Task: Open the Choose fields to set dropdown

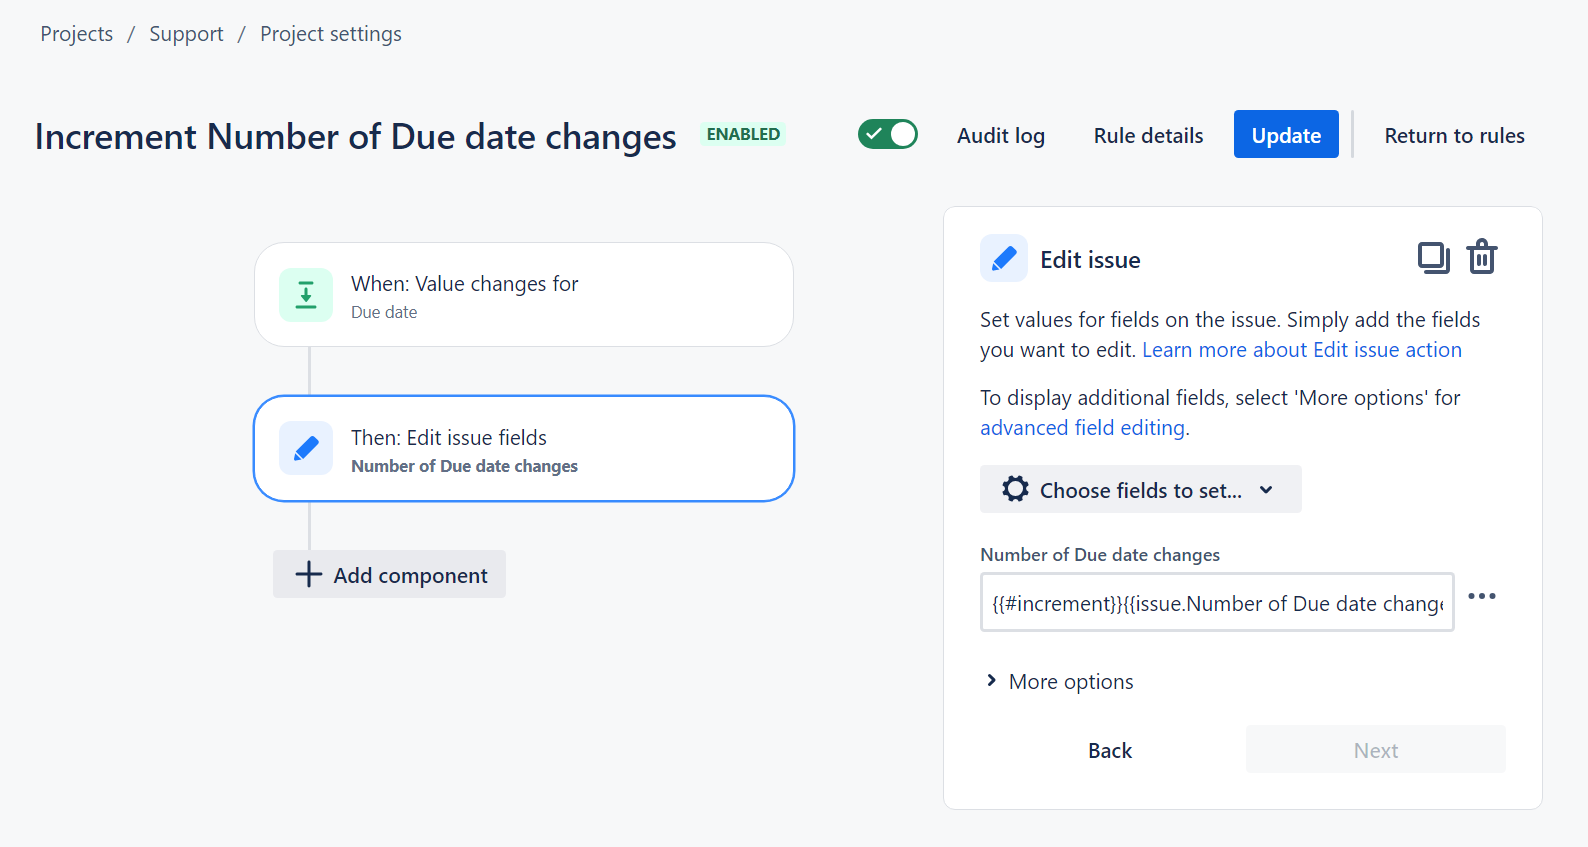Action: (1140, 489)
